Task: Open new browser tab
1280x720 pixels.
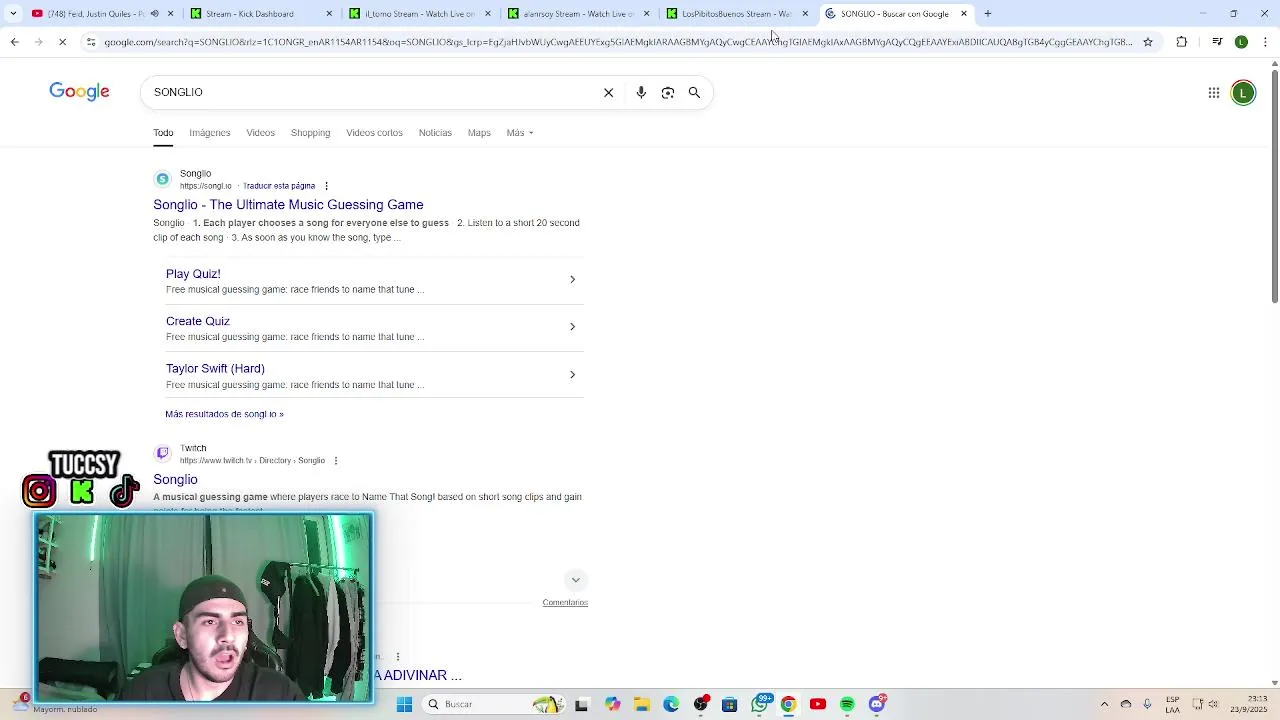Action: 988,14
